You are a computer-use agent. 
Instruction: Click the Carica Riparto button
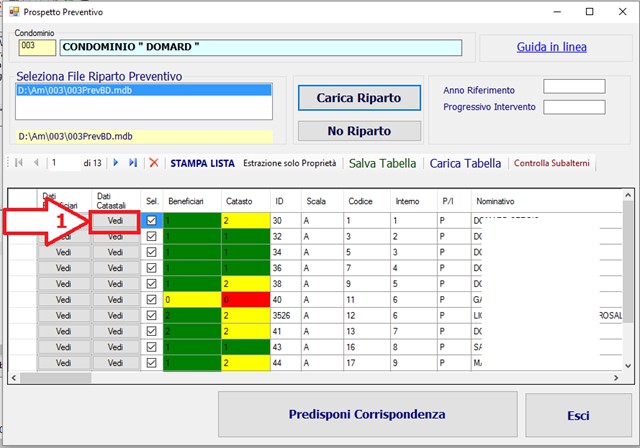[359, 98]
